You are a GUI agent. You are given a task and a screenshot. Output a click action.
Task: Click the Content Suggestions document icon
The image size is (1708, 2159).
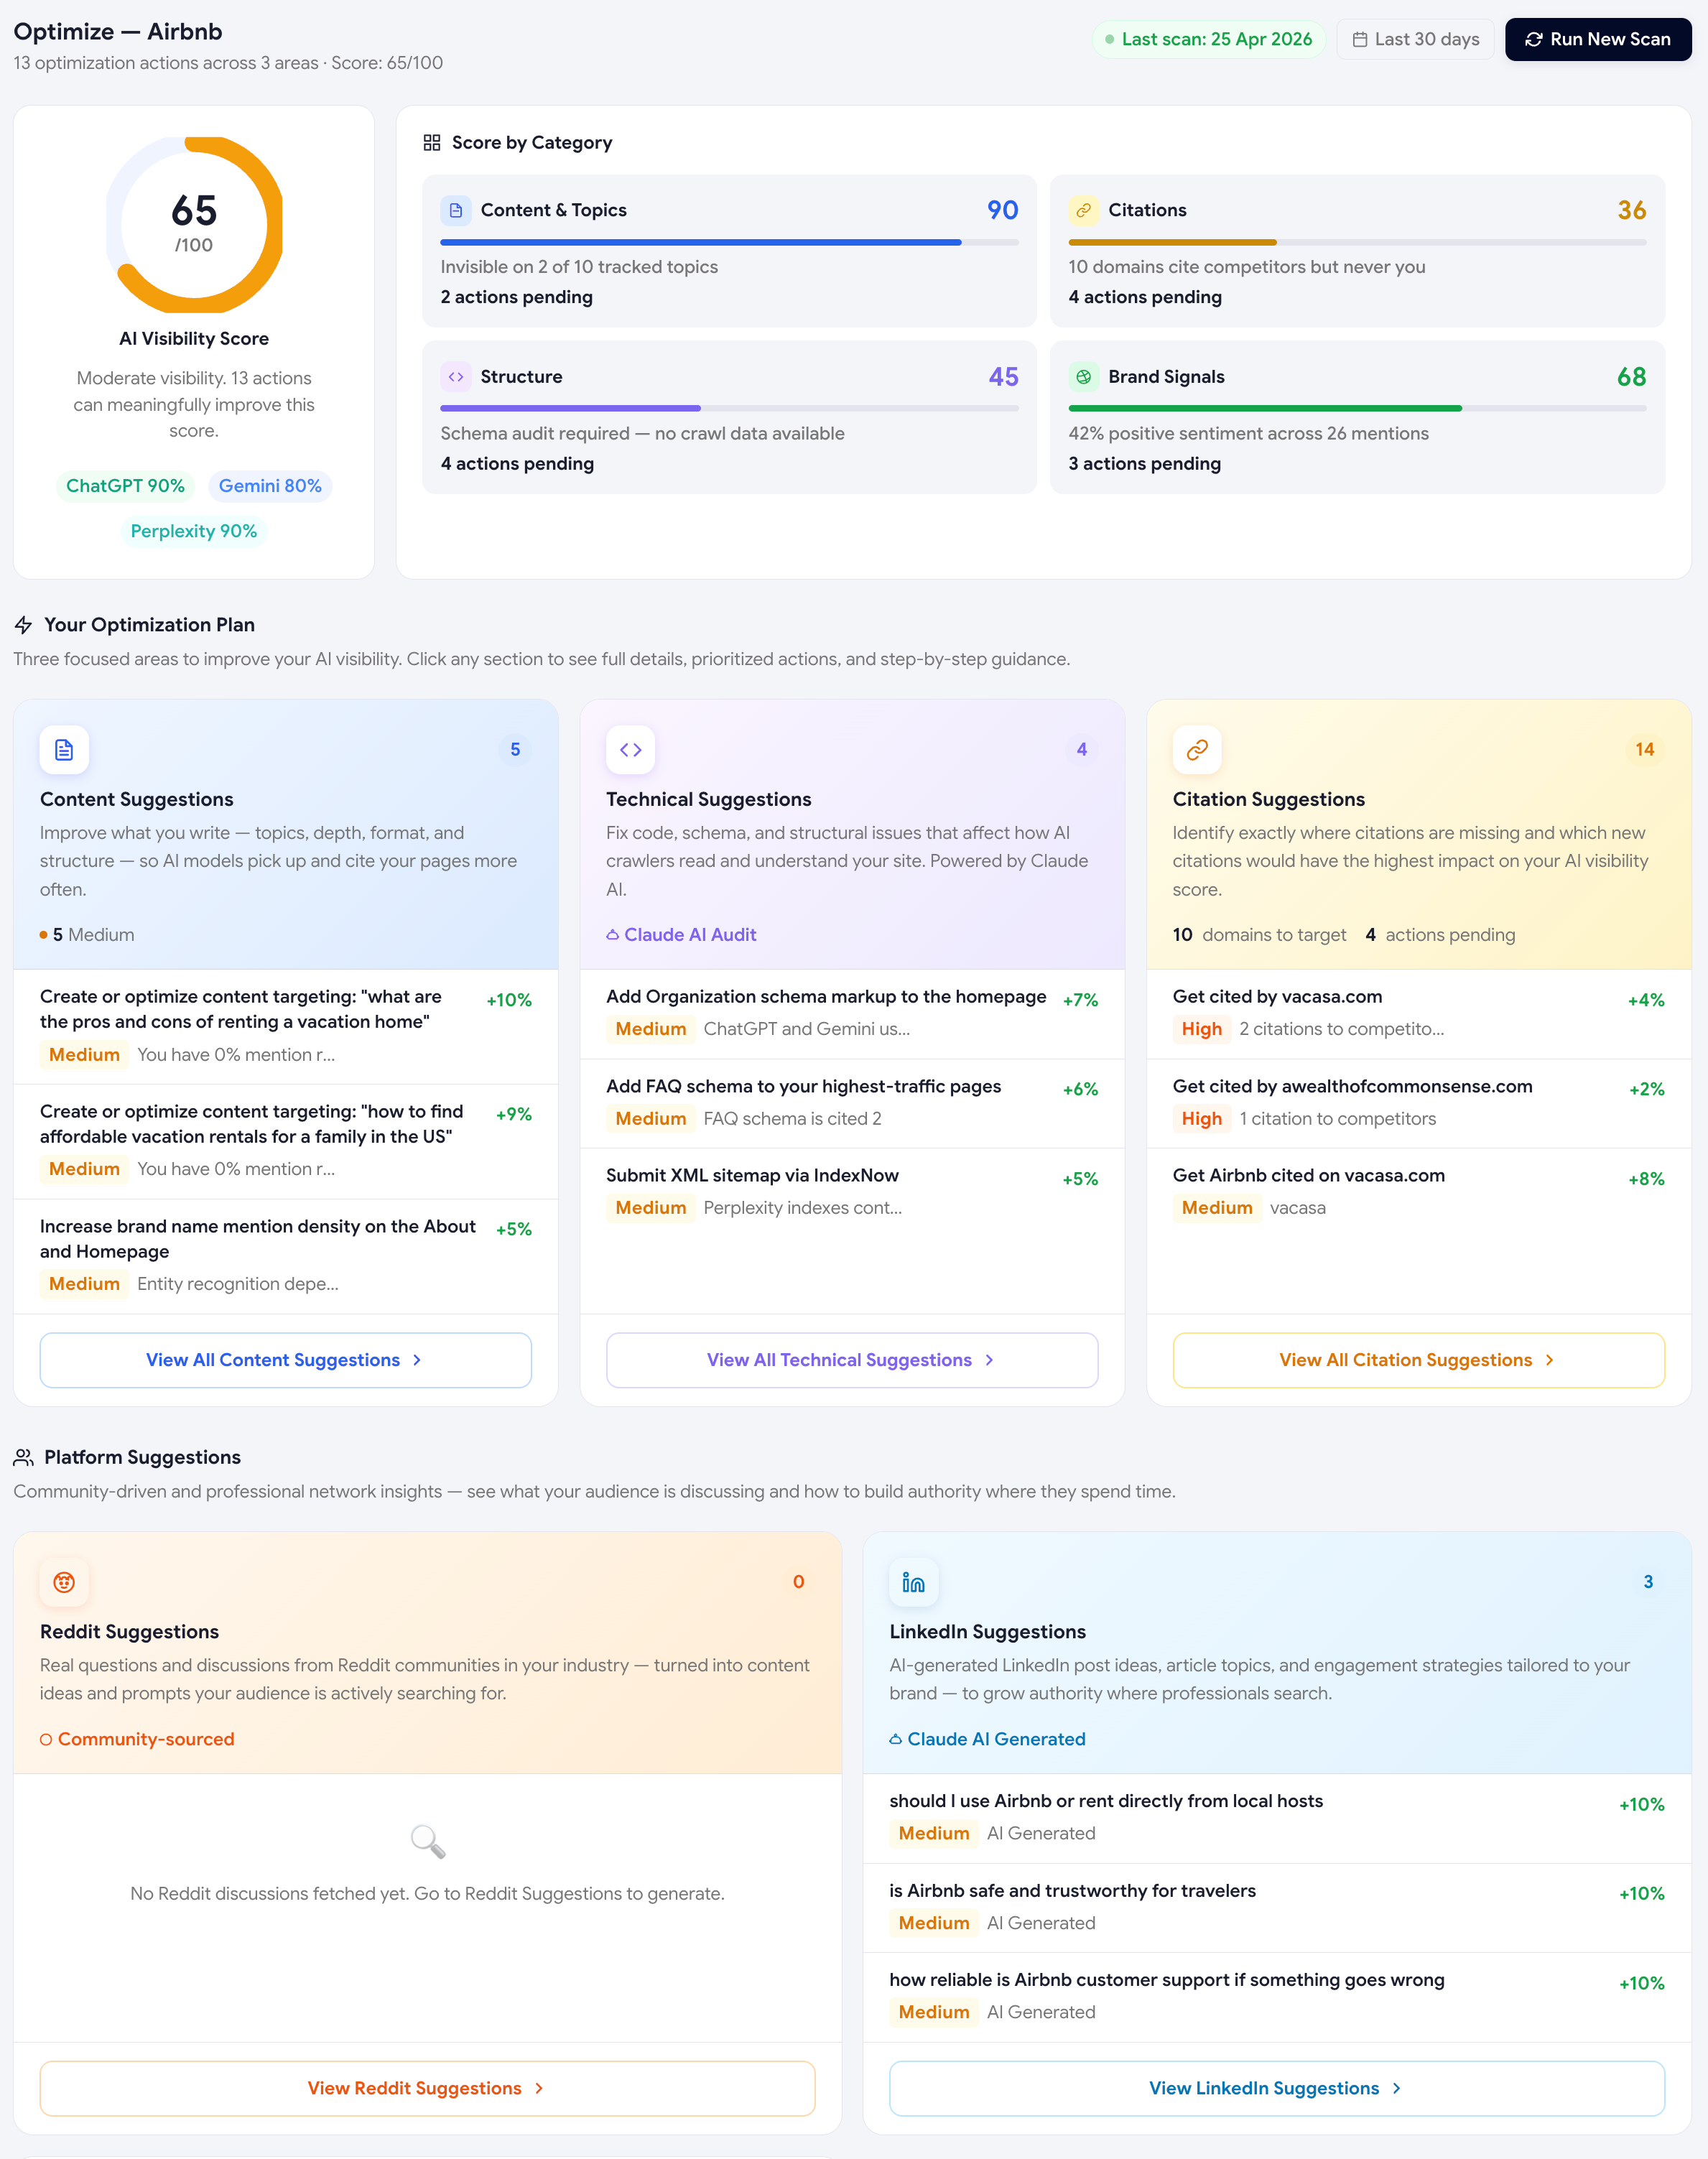64,750
